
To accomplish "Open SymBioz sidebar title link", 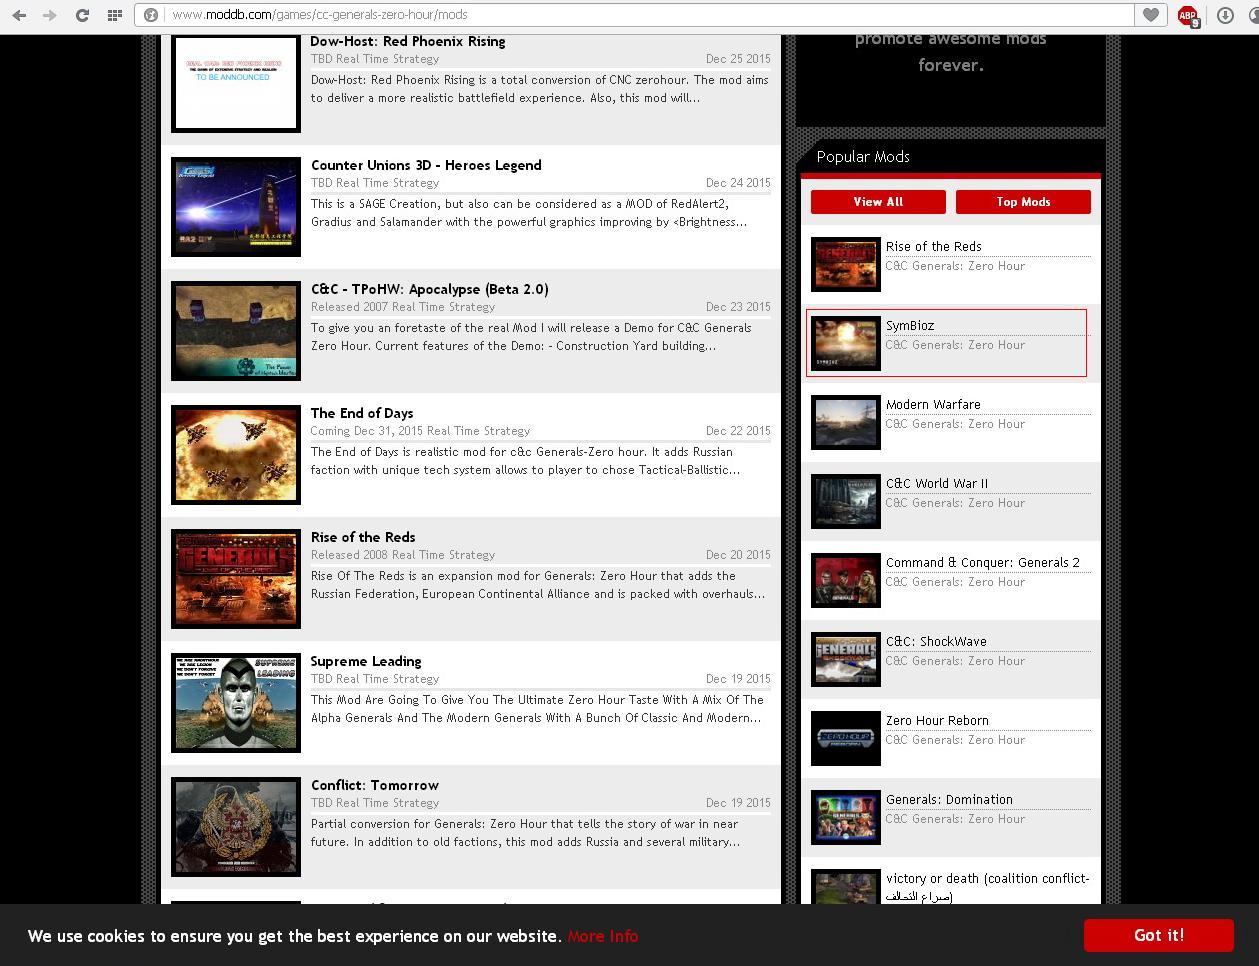I will 910,325.
